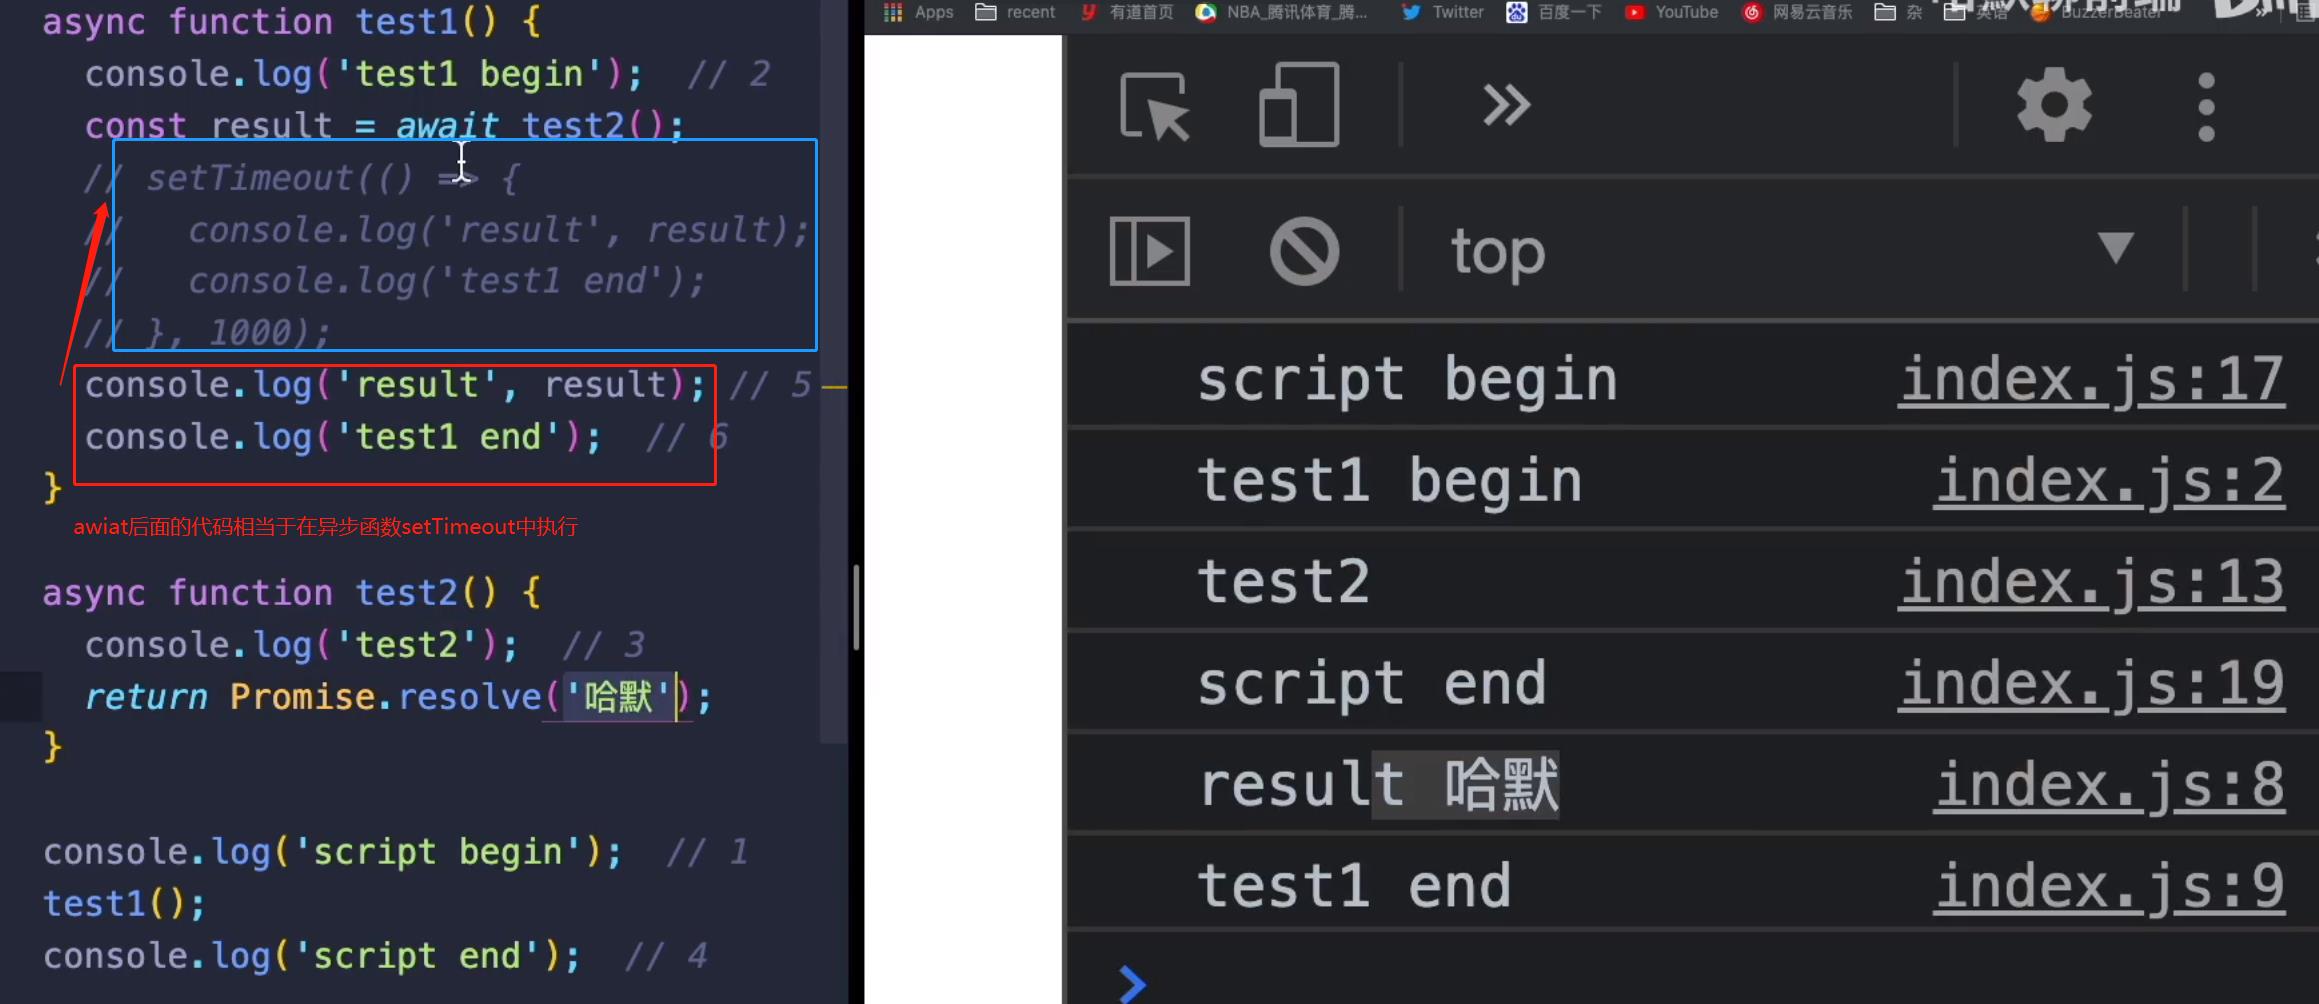
Task: Toggle the console sidebar icon
Action: (x=1150, y=251)
